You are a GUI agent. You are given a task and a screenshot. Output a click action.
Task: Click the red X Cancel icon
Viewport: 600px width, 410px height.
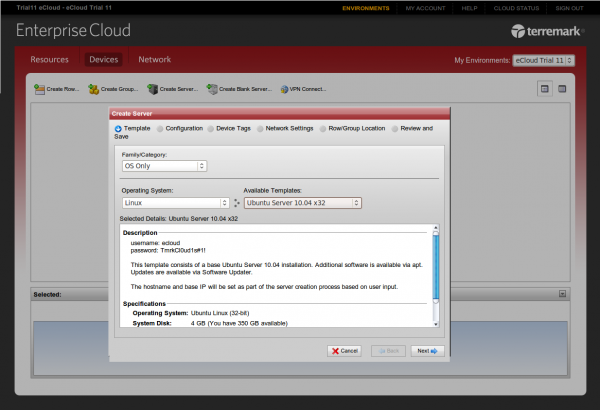[335, 351]
